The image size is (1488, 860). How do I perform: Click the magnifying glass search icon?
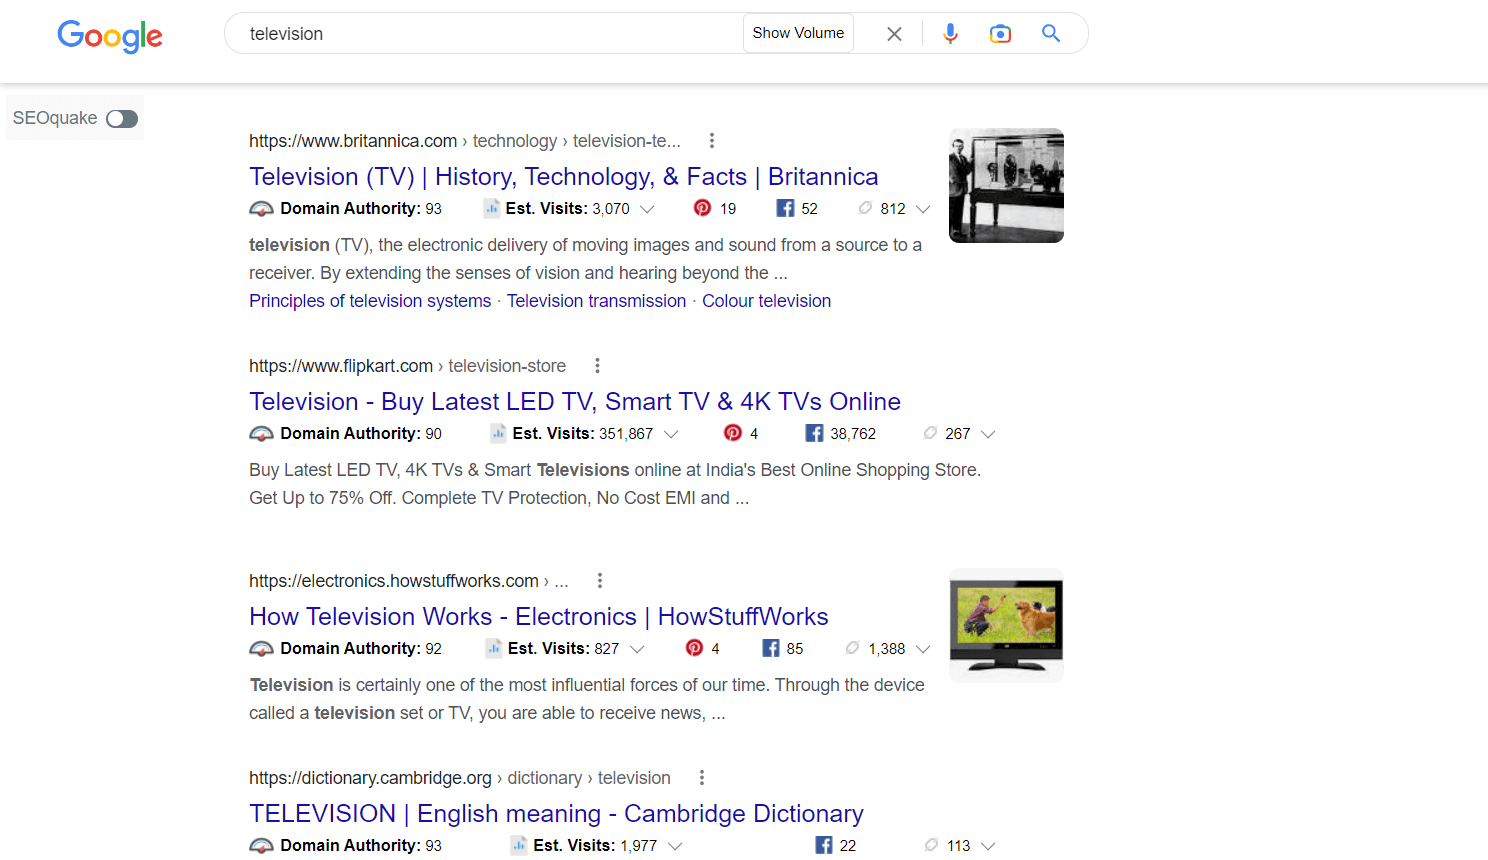(x=1051, y=33)
